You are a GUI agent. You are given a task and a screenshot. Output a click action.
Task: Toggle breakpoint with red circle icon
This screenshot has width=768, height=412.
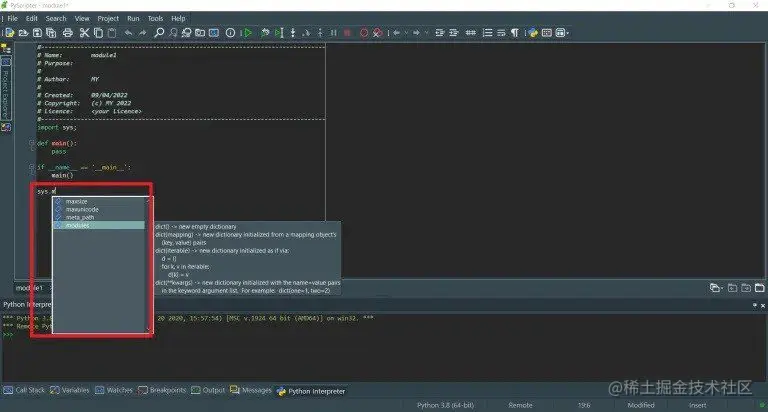coord(364,33)
